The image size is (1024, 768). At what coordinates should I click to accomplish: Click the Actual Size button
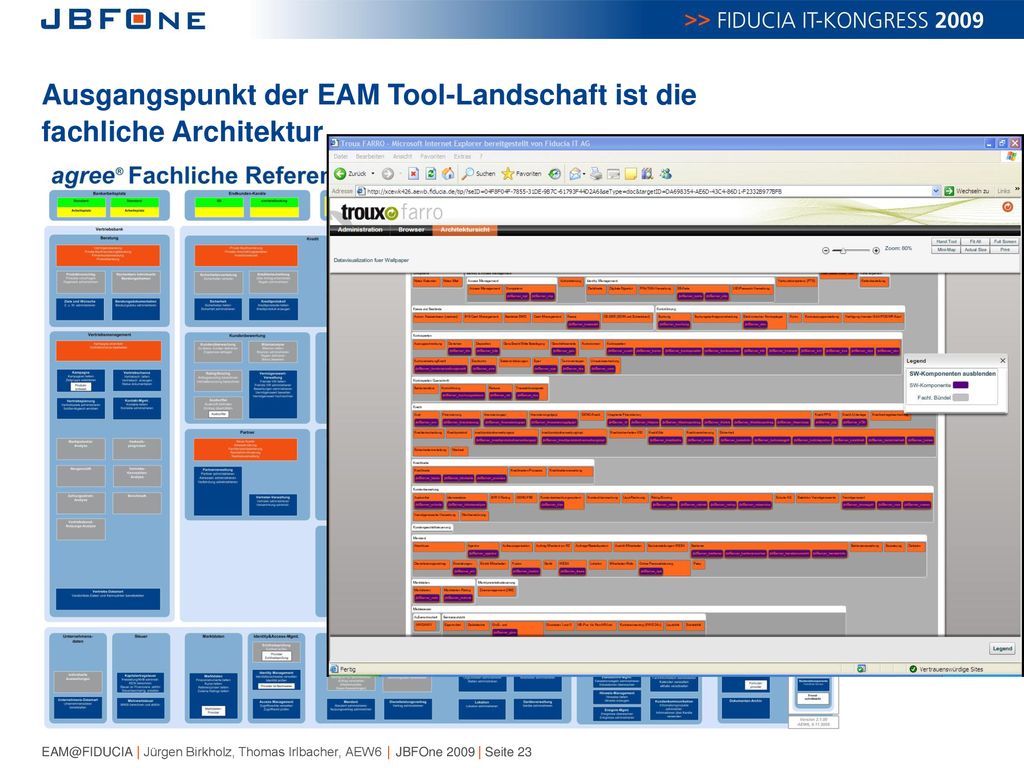(976, 249)
